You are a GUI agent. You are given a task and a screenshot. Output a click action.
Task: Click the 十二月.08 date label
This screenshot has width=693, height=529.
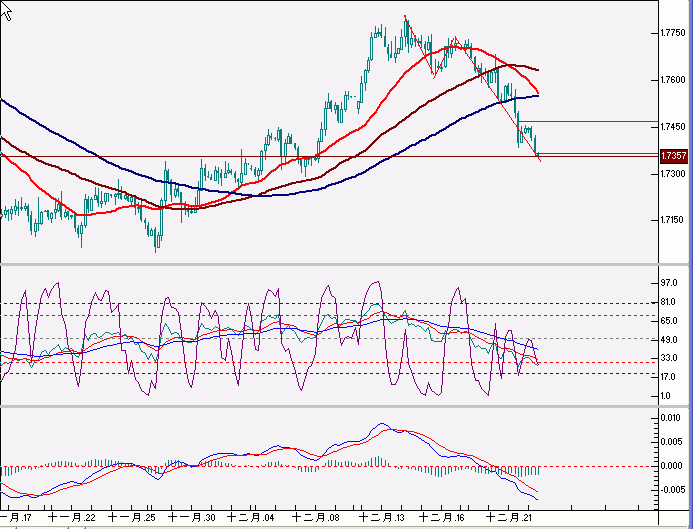314,518
